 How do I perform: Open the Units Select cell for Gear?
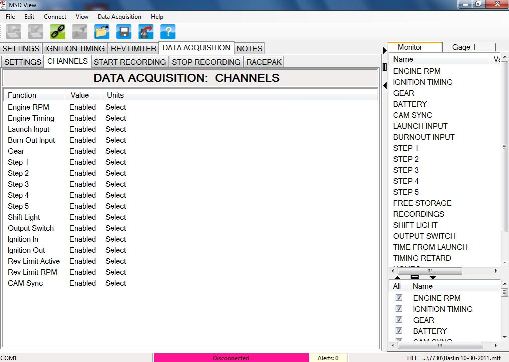(116, 151)
